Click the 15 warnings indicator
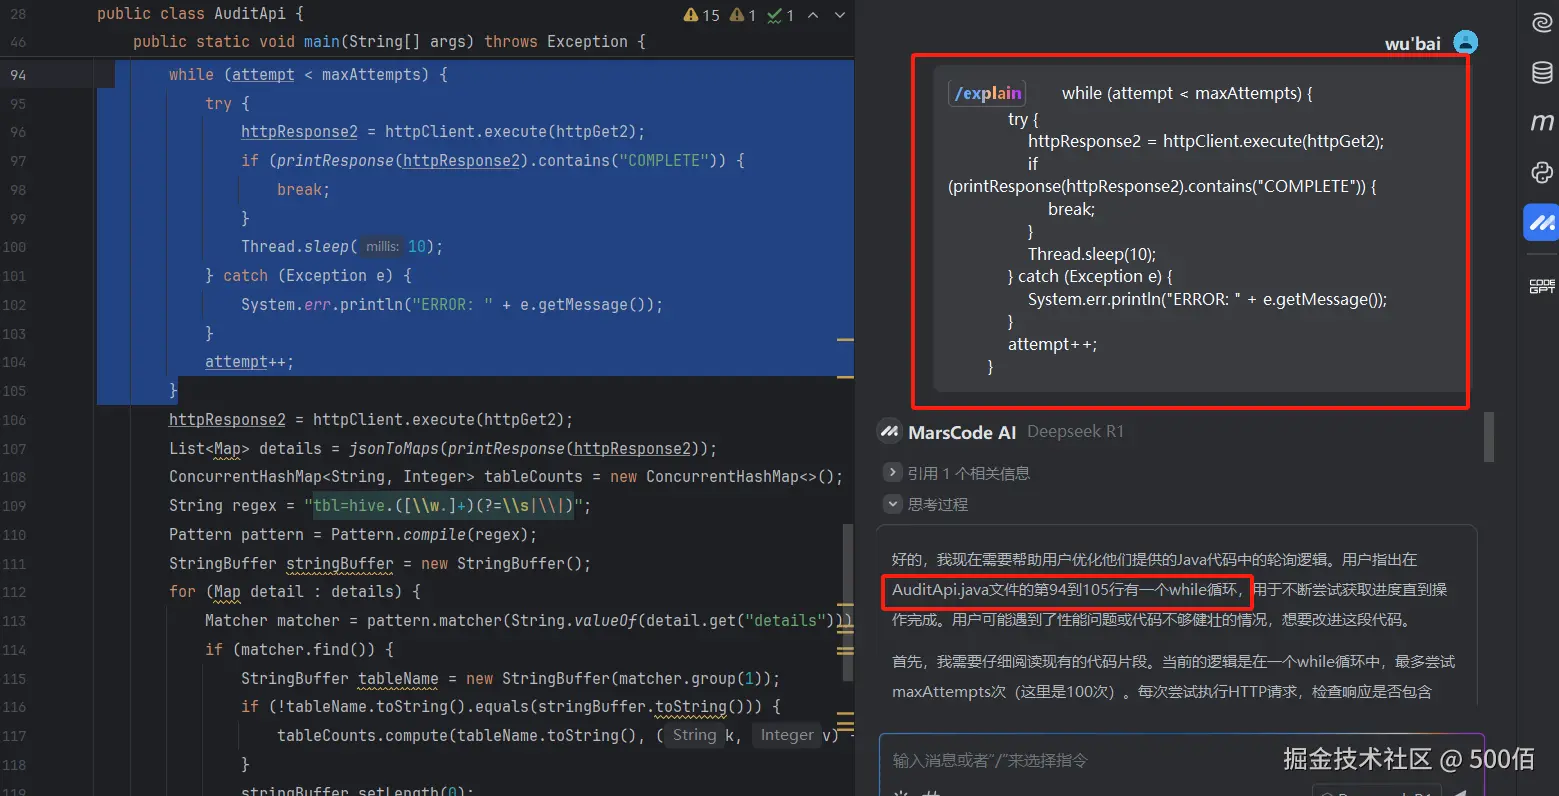 pyautogui.click(x=701, y=15)
